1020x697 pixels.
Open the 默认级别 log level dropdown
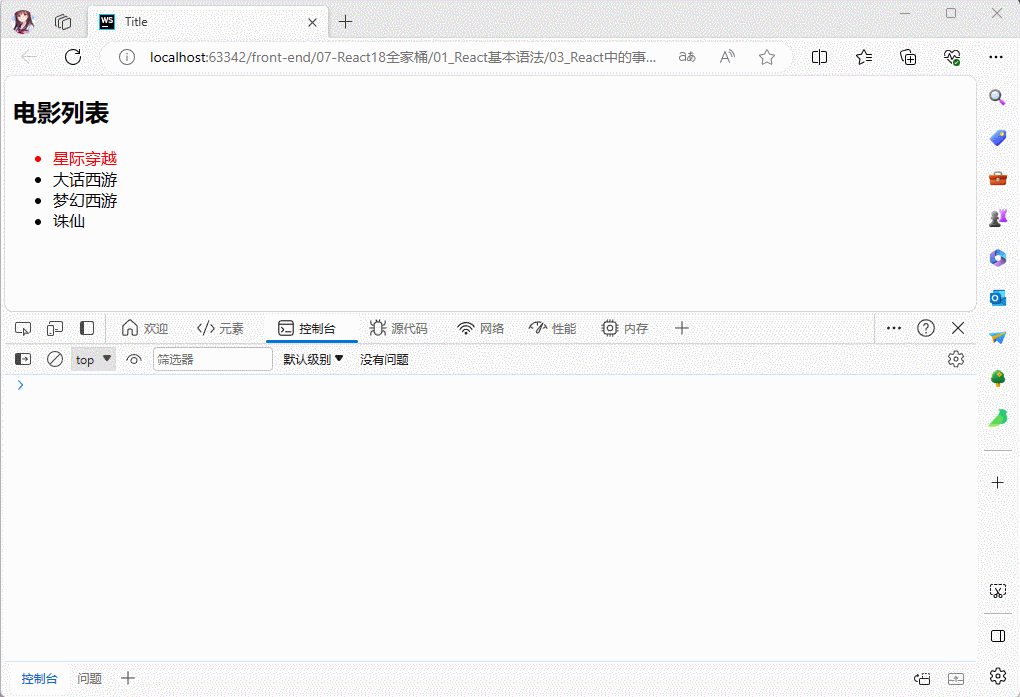point(313,359)
